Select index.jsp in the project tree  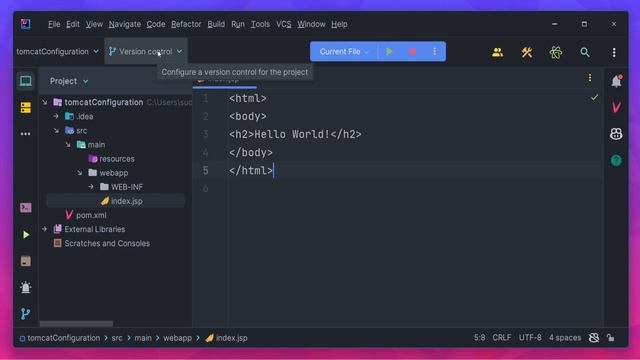(116, 201)
